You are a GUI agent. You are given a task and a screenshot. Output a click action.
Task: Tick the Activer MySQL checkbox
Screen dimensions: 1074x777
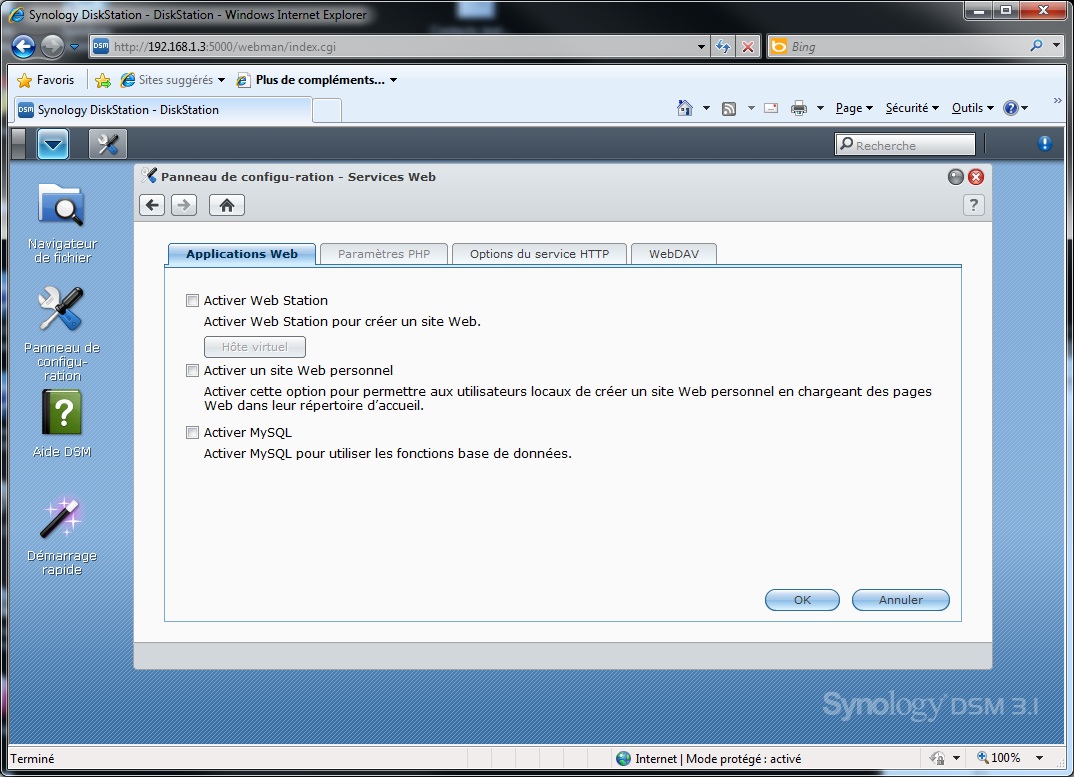(x=192, y=432)
